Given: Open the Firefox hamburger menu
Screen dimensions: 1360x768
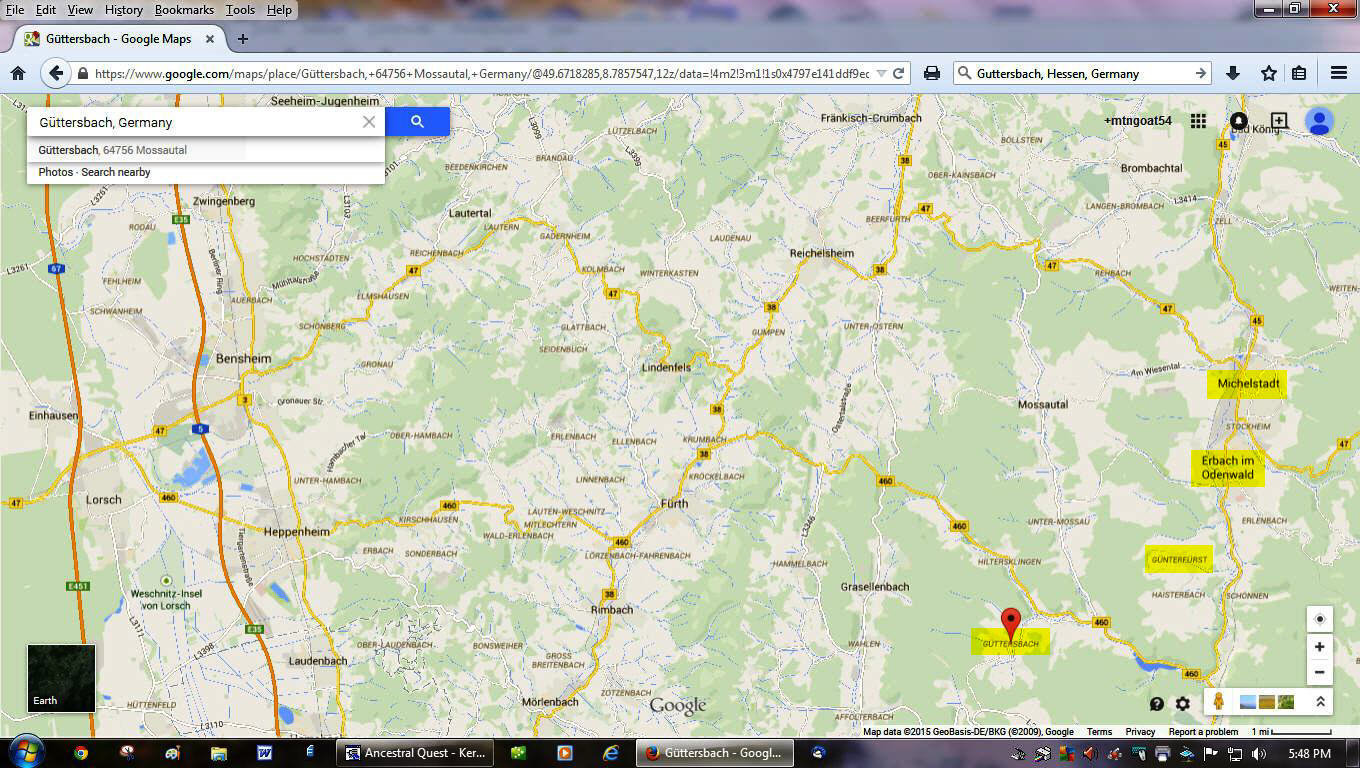Looking at the screenshot, I should 1338,73.
